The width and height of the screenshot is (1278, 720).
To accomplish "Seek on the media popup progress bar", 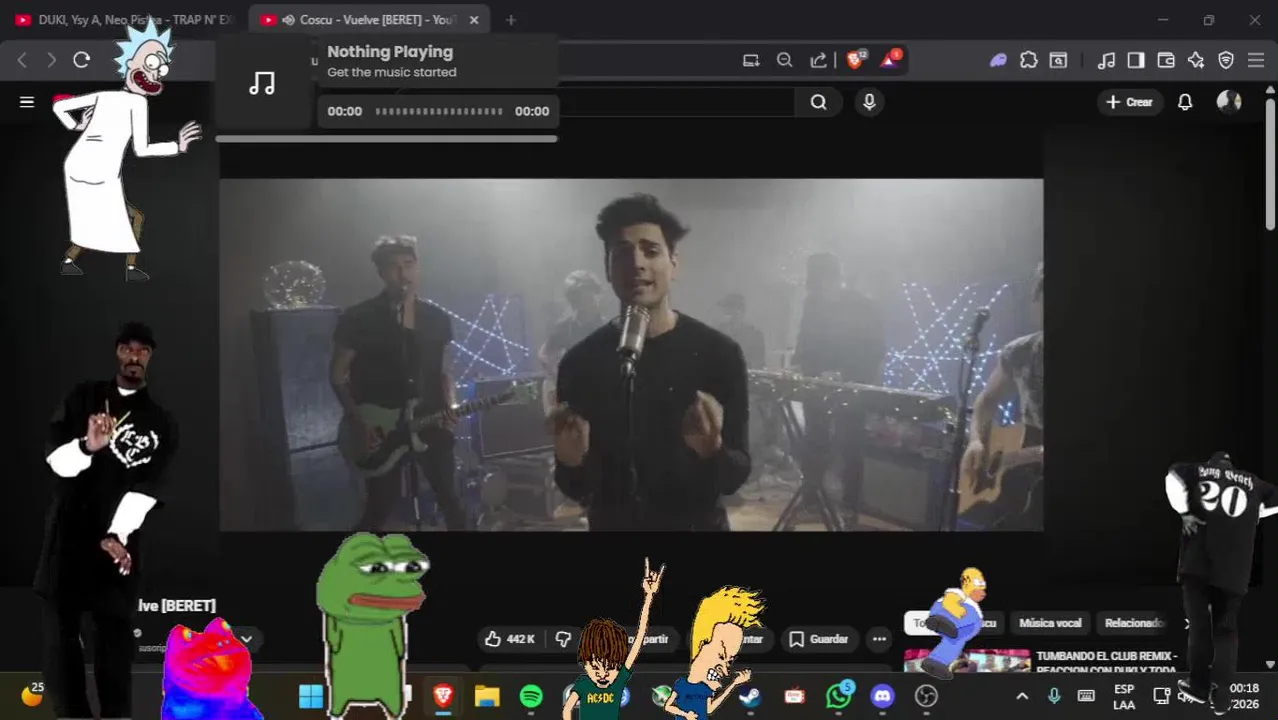I will [439, 111].
